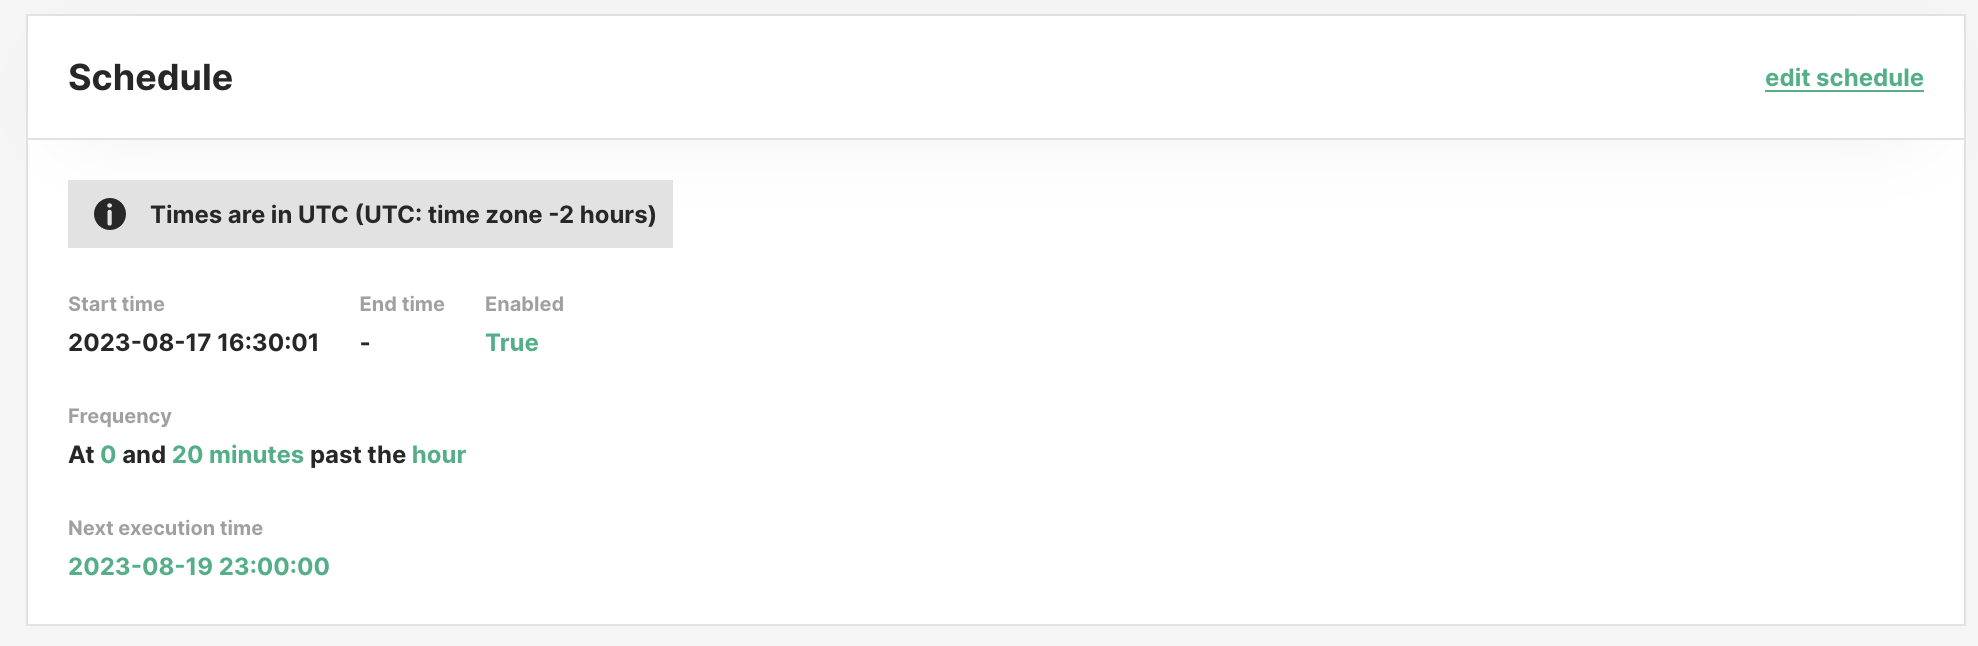Click '-2 hours' in the UTC banner
The height and width of the screenshot is (646, 1978).
(601, 215)
